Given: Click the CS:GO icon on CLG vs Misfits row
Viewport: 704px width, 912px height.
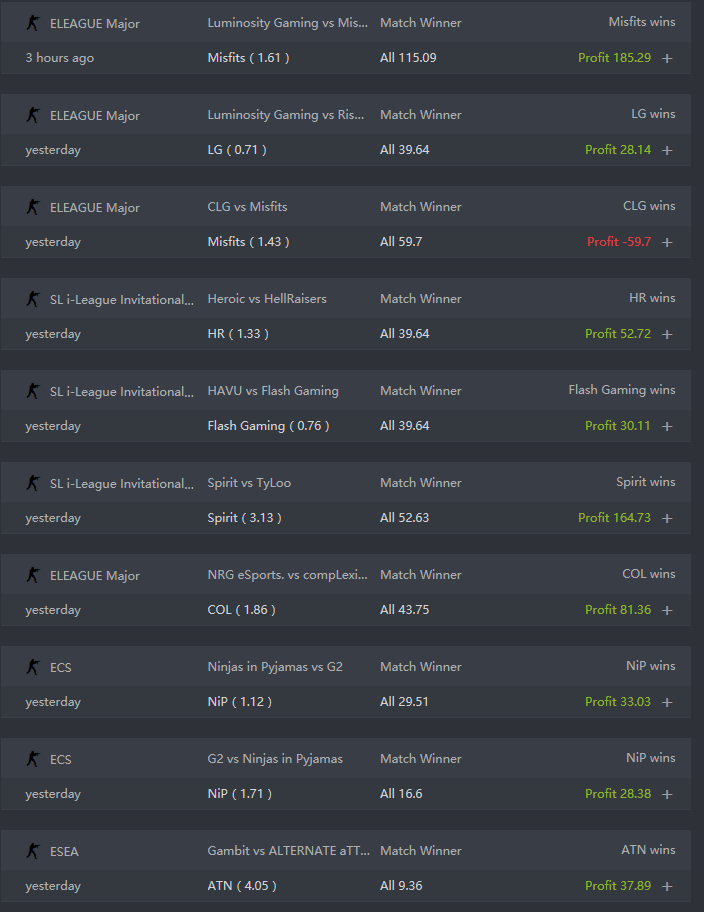Looking at the screenshot, I should point(33,206).
